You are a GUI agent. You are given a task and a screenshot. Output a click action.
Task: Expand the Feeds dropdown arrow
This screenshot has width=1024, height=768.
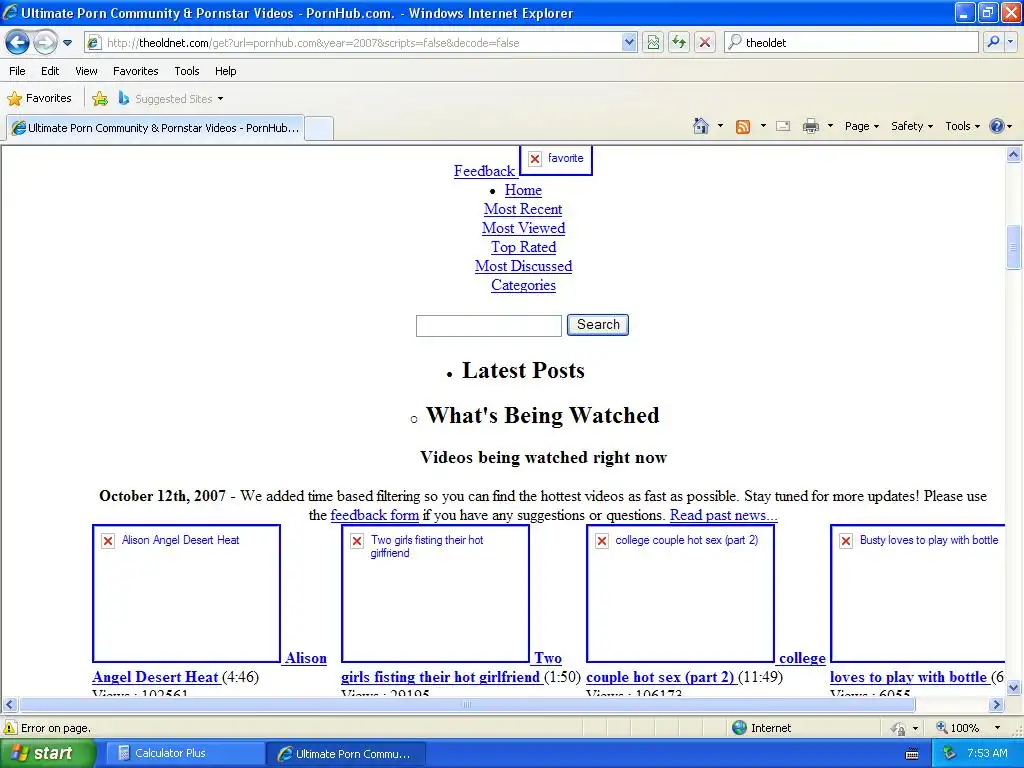pos(763,126)
